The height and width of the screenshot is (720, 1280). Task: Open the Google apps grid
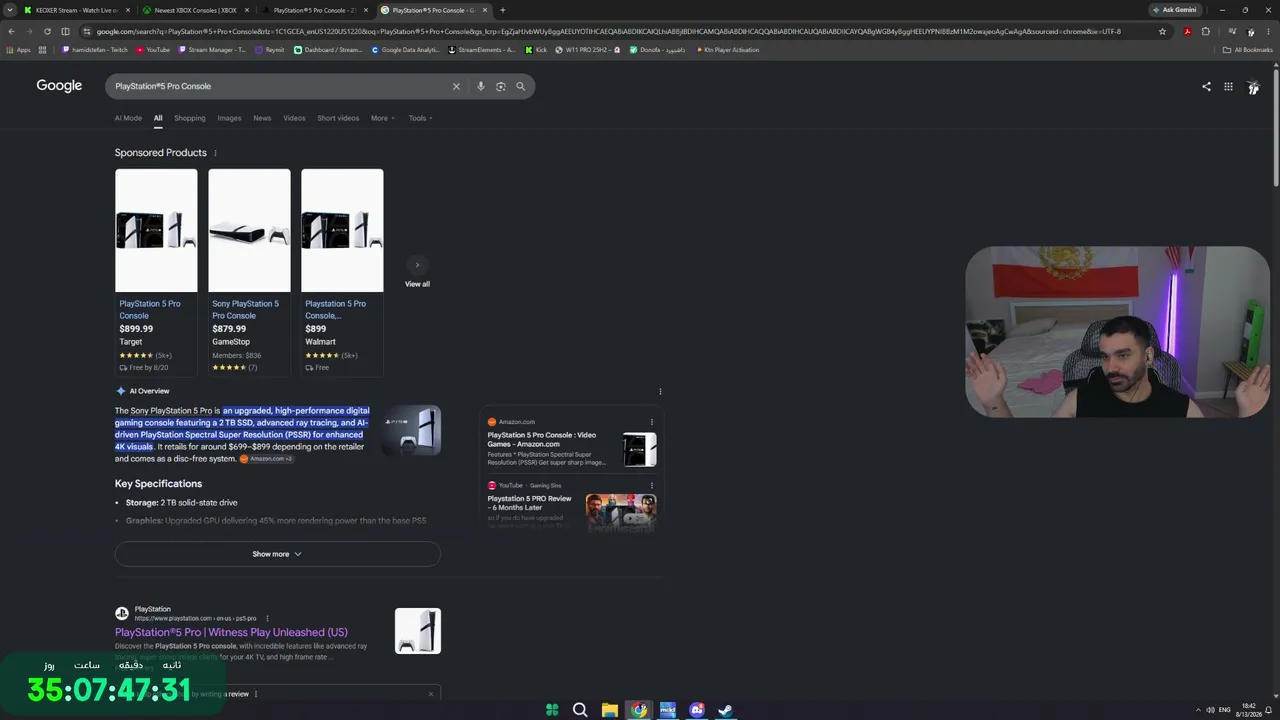(x=1228, y=86)
